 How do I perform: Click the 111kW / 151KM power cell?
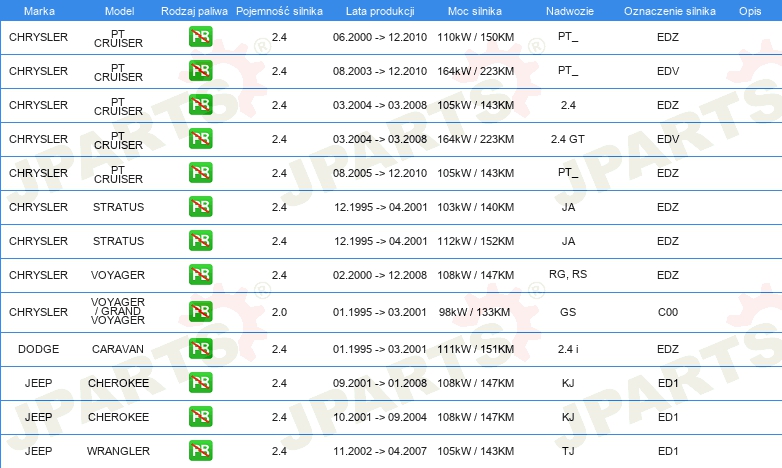tap(475, 349)
